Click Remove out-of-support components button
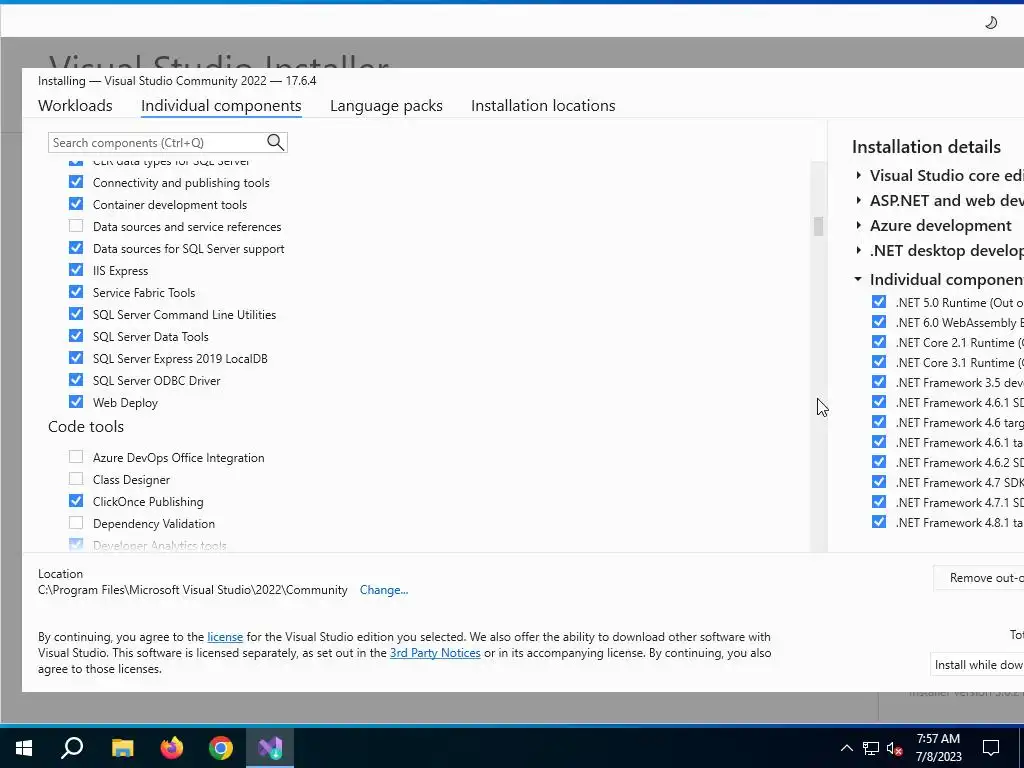 (978, 578)
